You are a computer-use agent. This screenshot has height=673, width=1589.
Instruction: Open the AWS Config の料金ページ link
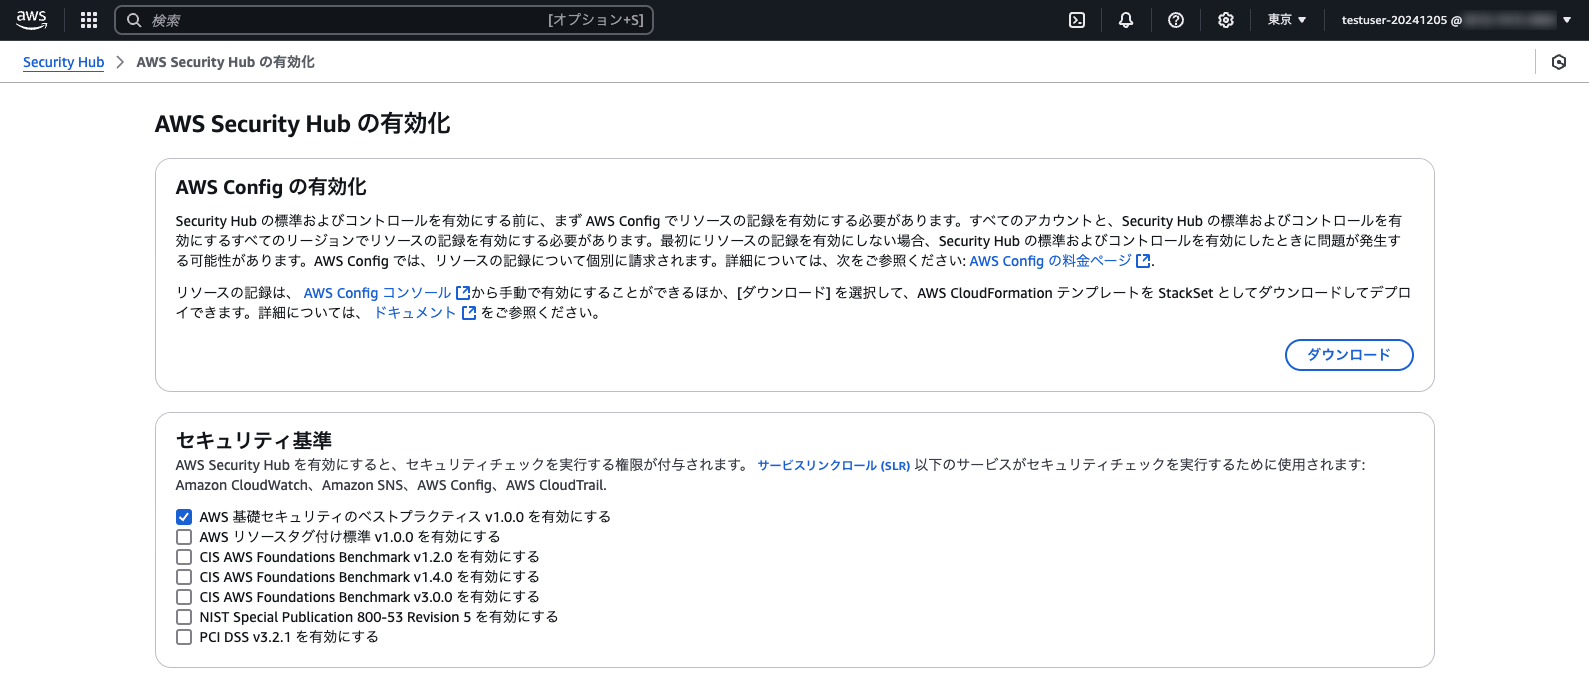(x=1051, y=261)
